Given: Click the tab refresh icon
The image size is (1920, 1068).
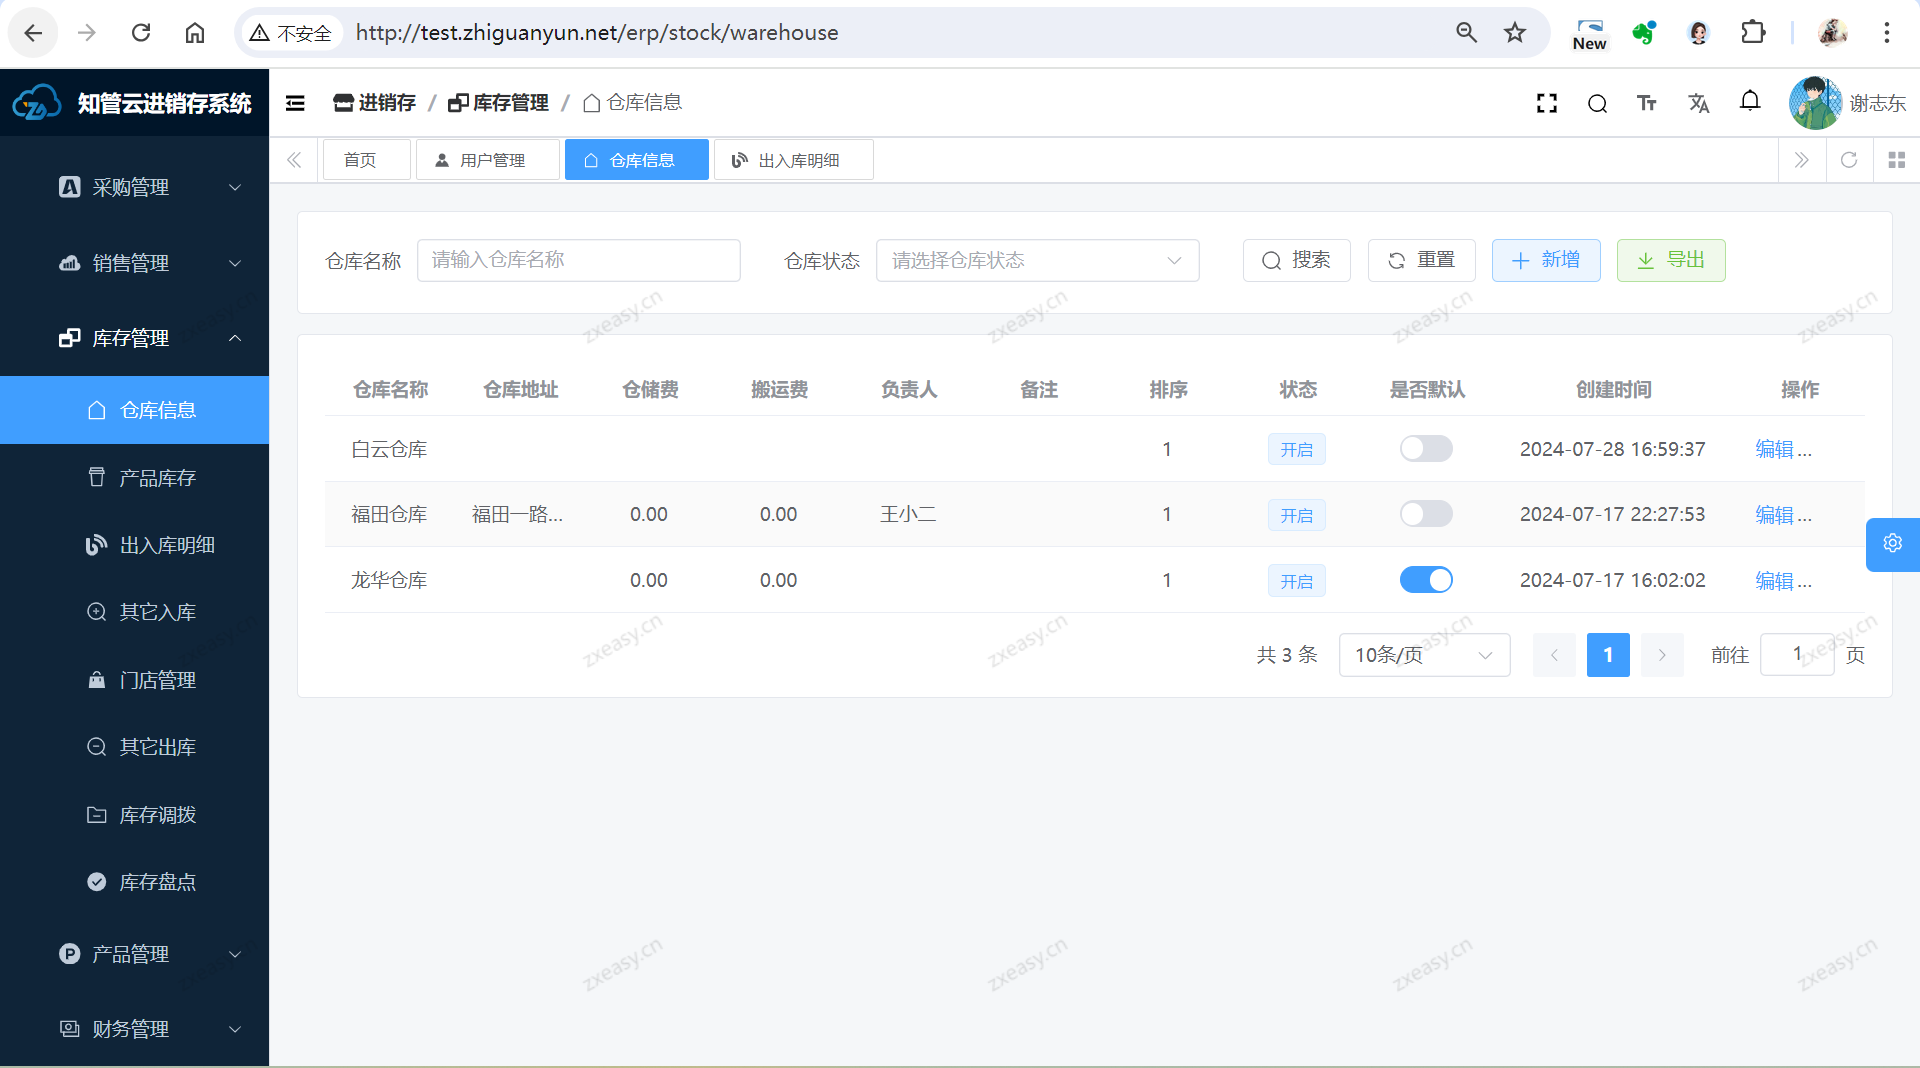Looking at the screenshot, I should coord(1849,160).
